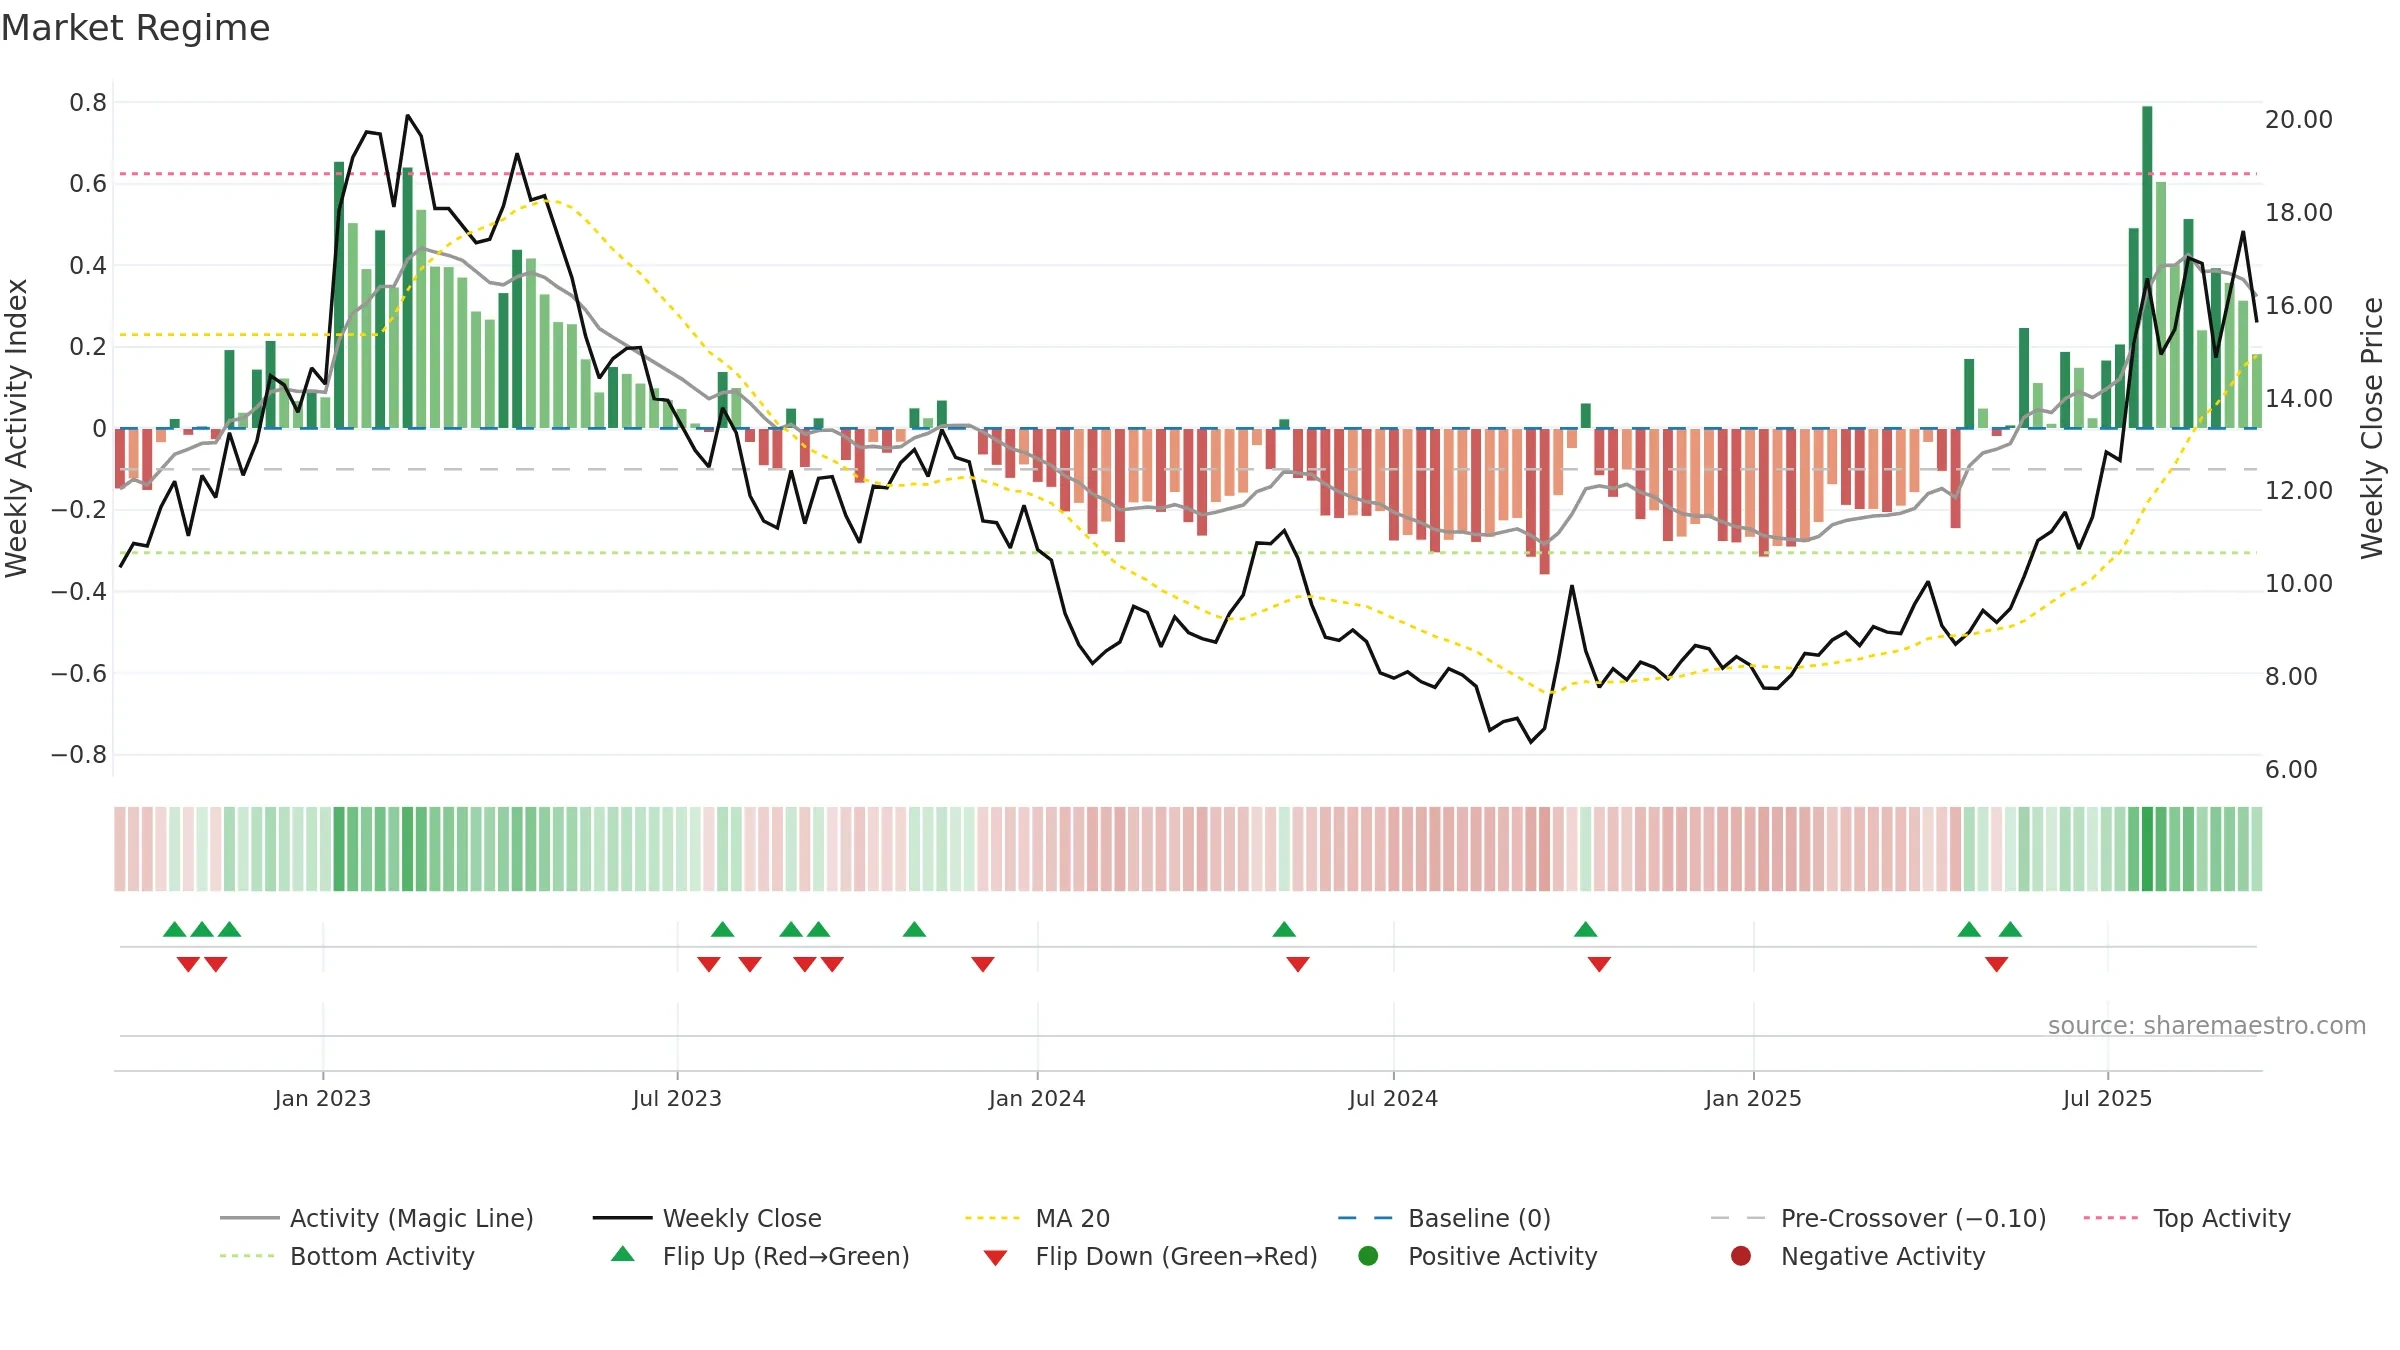The width and height of the screenshot is (2400, 1350).
Task: Toggle the Bottom Activity legend entry
Action: [x=347, y=1256]
